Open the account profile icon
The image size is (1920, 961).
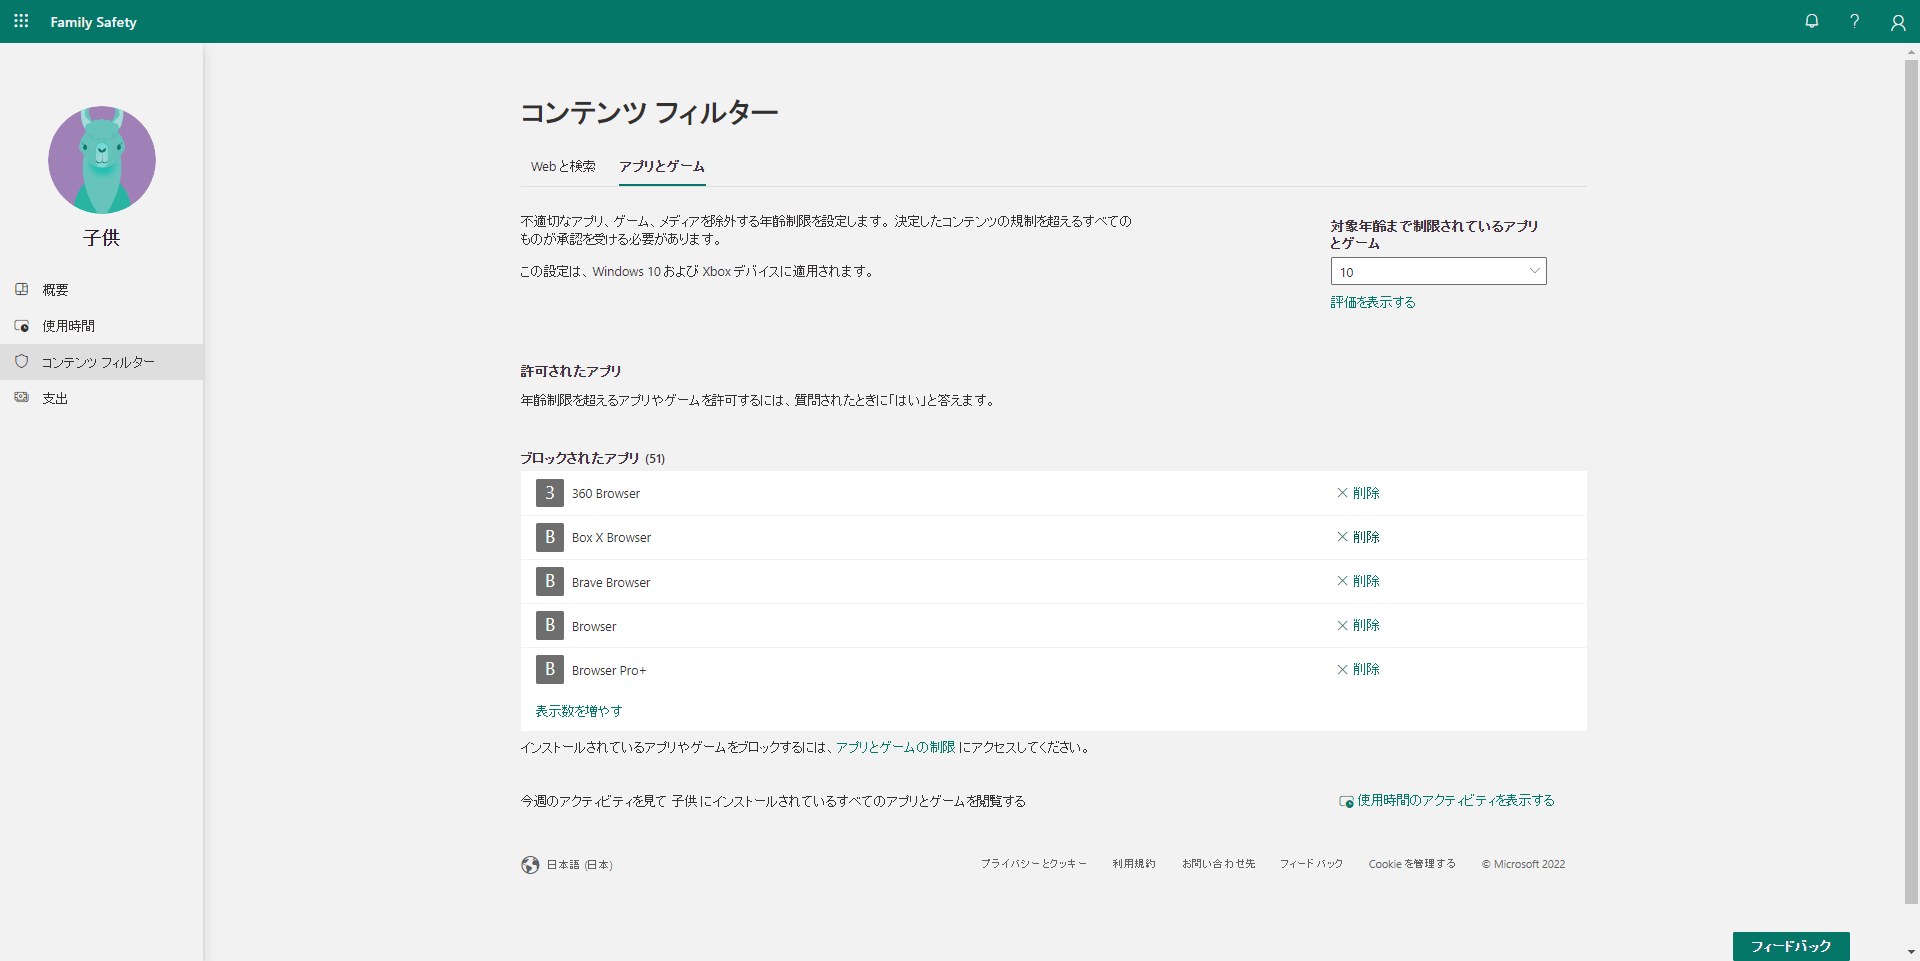coord(1897,22)
